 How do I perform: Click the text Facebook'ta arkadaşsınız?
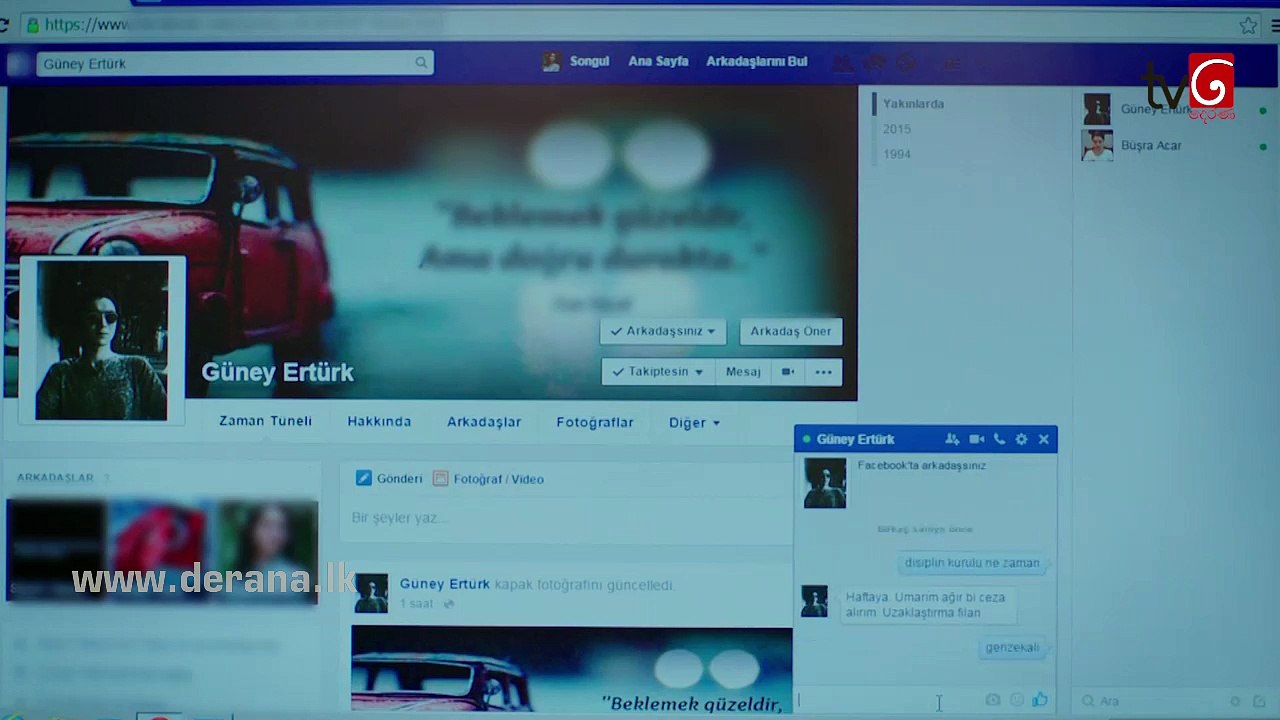[x=921, y=465]
